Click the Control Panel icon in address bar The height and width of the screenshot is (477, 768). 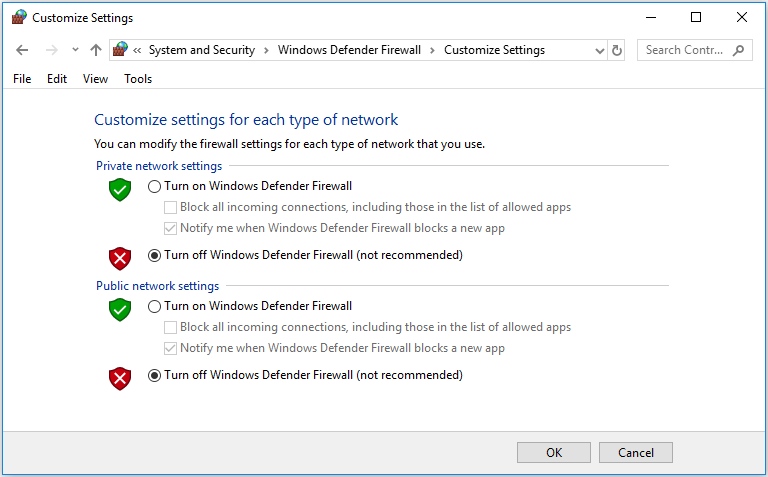point(121,50)
